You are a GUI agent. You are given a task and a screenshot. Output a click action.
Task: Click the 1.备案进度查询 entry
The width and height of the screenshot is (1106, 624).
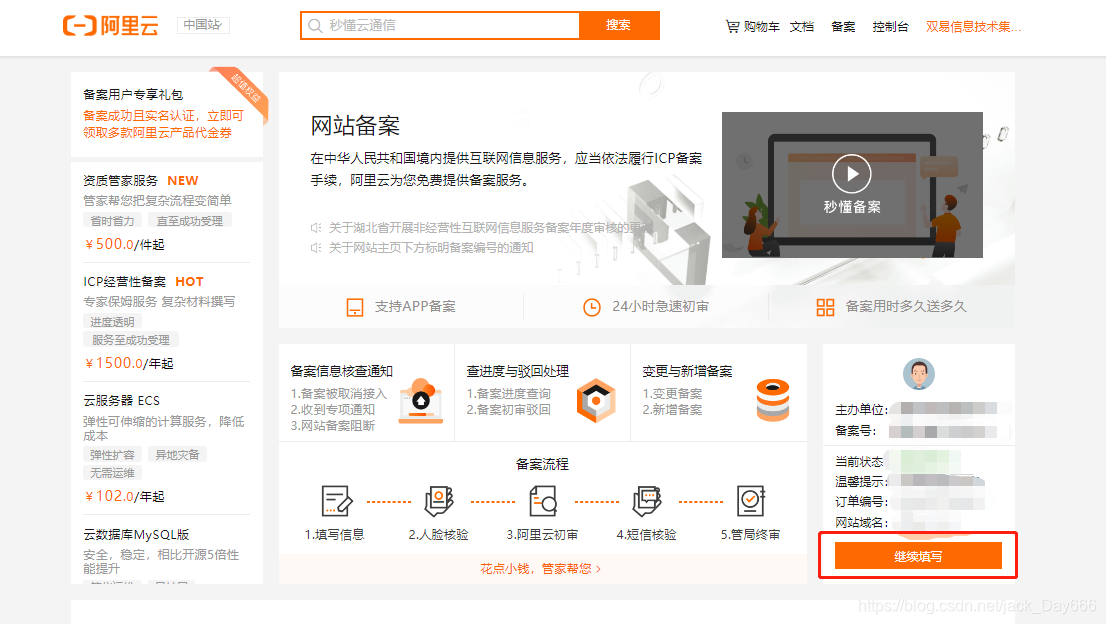pos(508,393)
